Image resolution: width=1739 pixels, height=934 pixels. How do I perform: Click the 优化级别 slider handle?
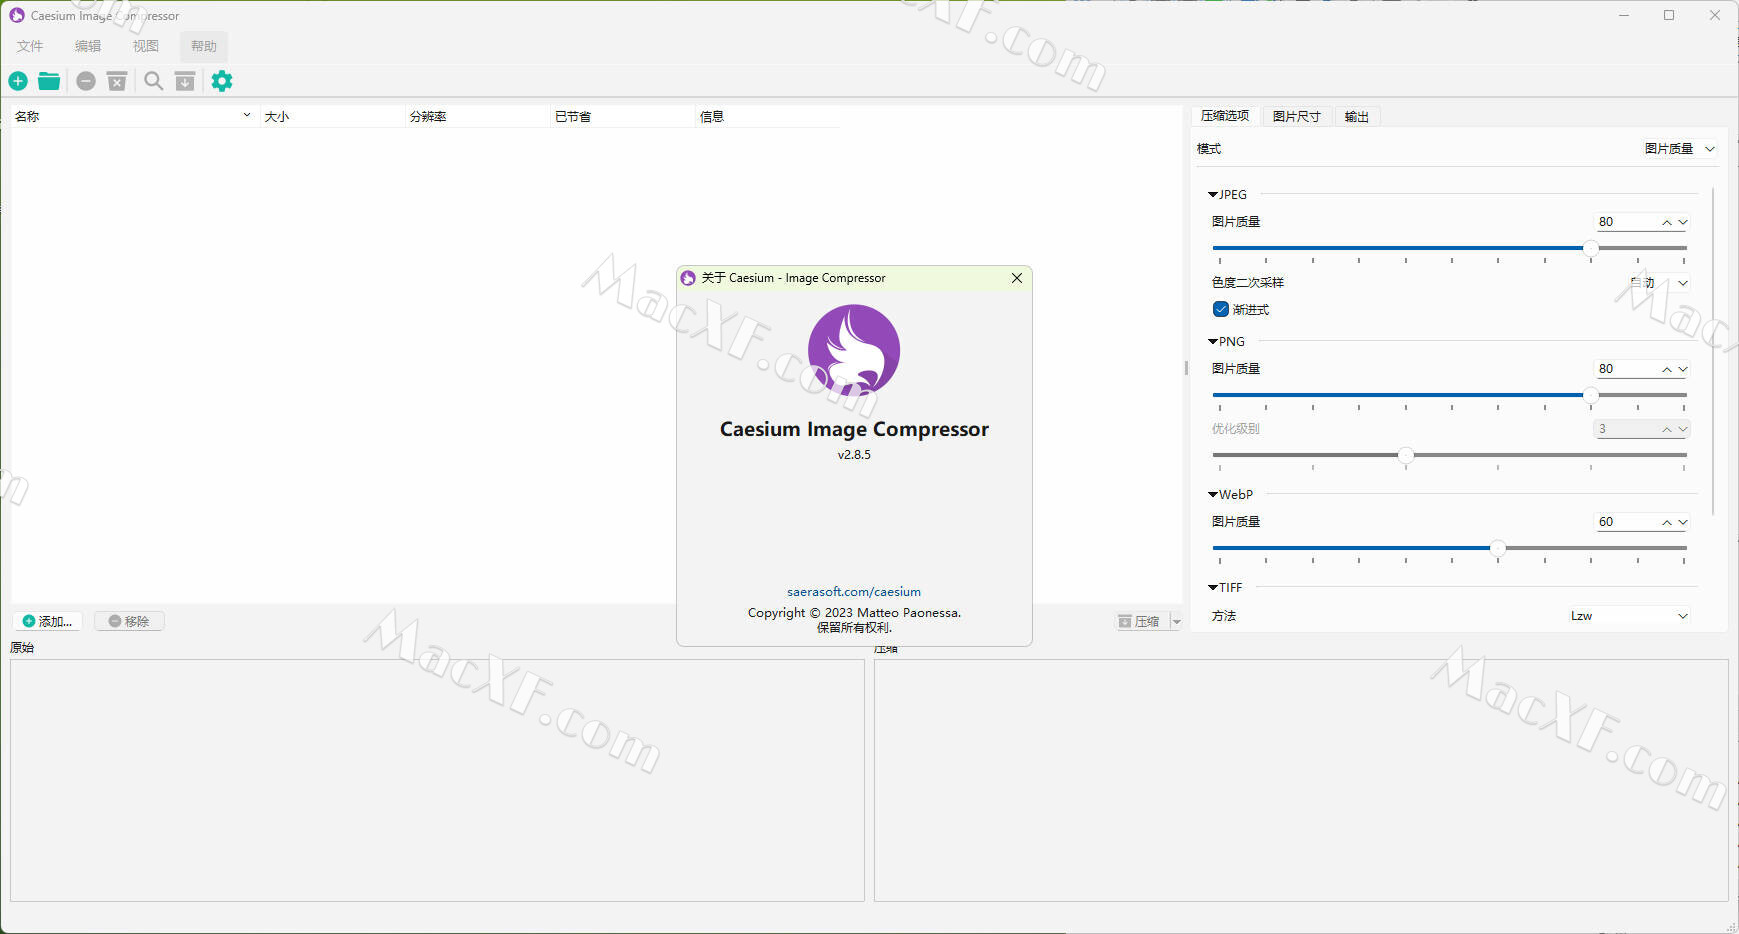pos(1406,455)
